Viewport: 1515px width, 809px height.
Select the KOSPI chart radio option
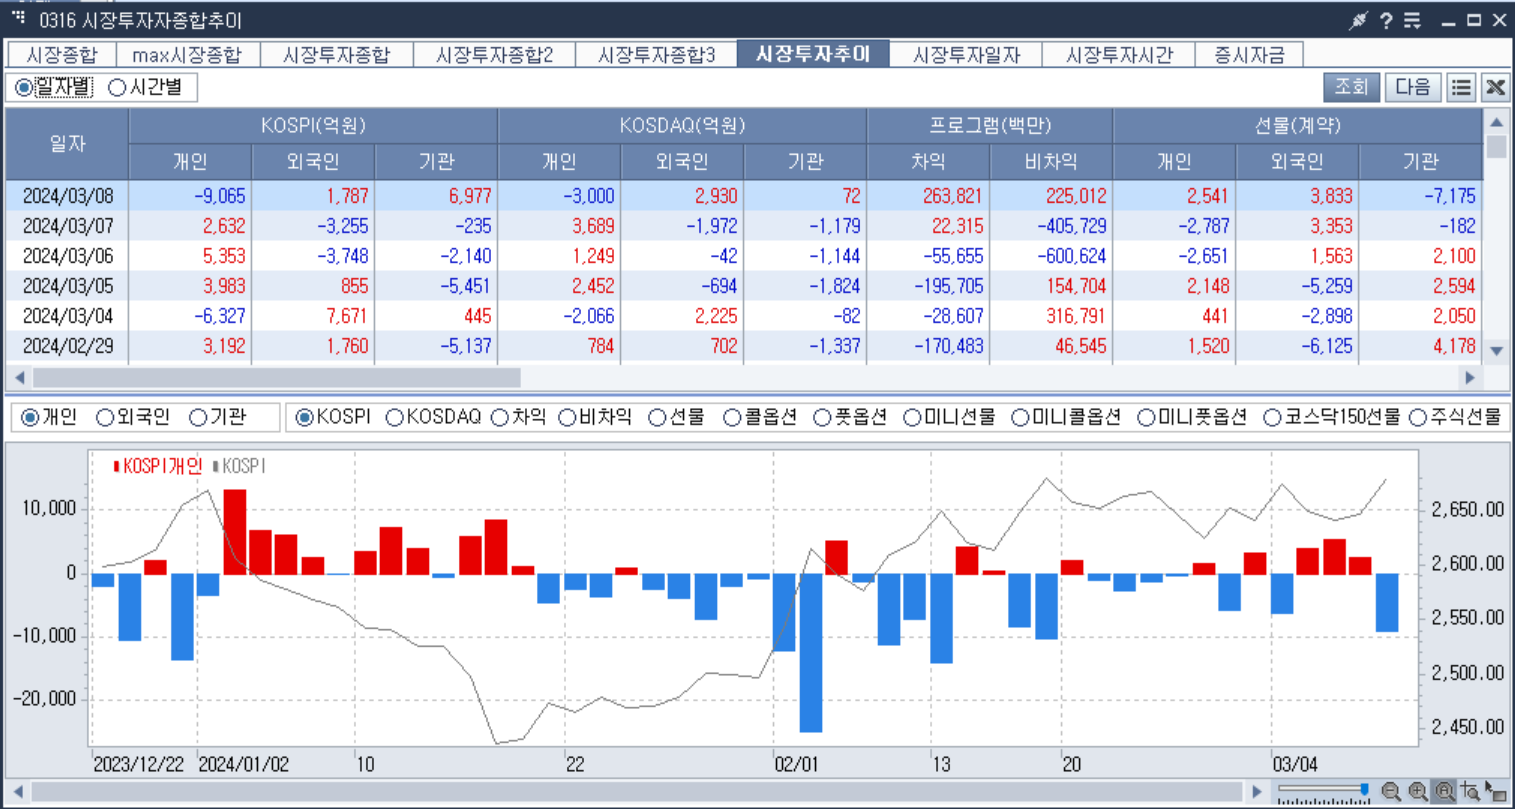[304, 418]
